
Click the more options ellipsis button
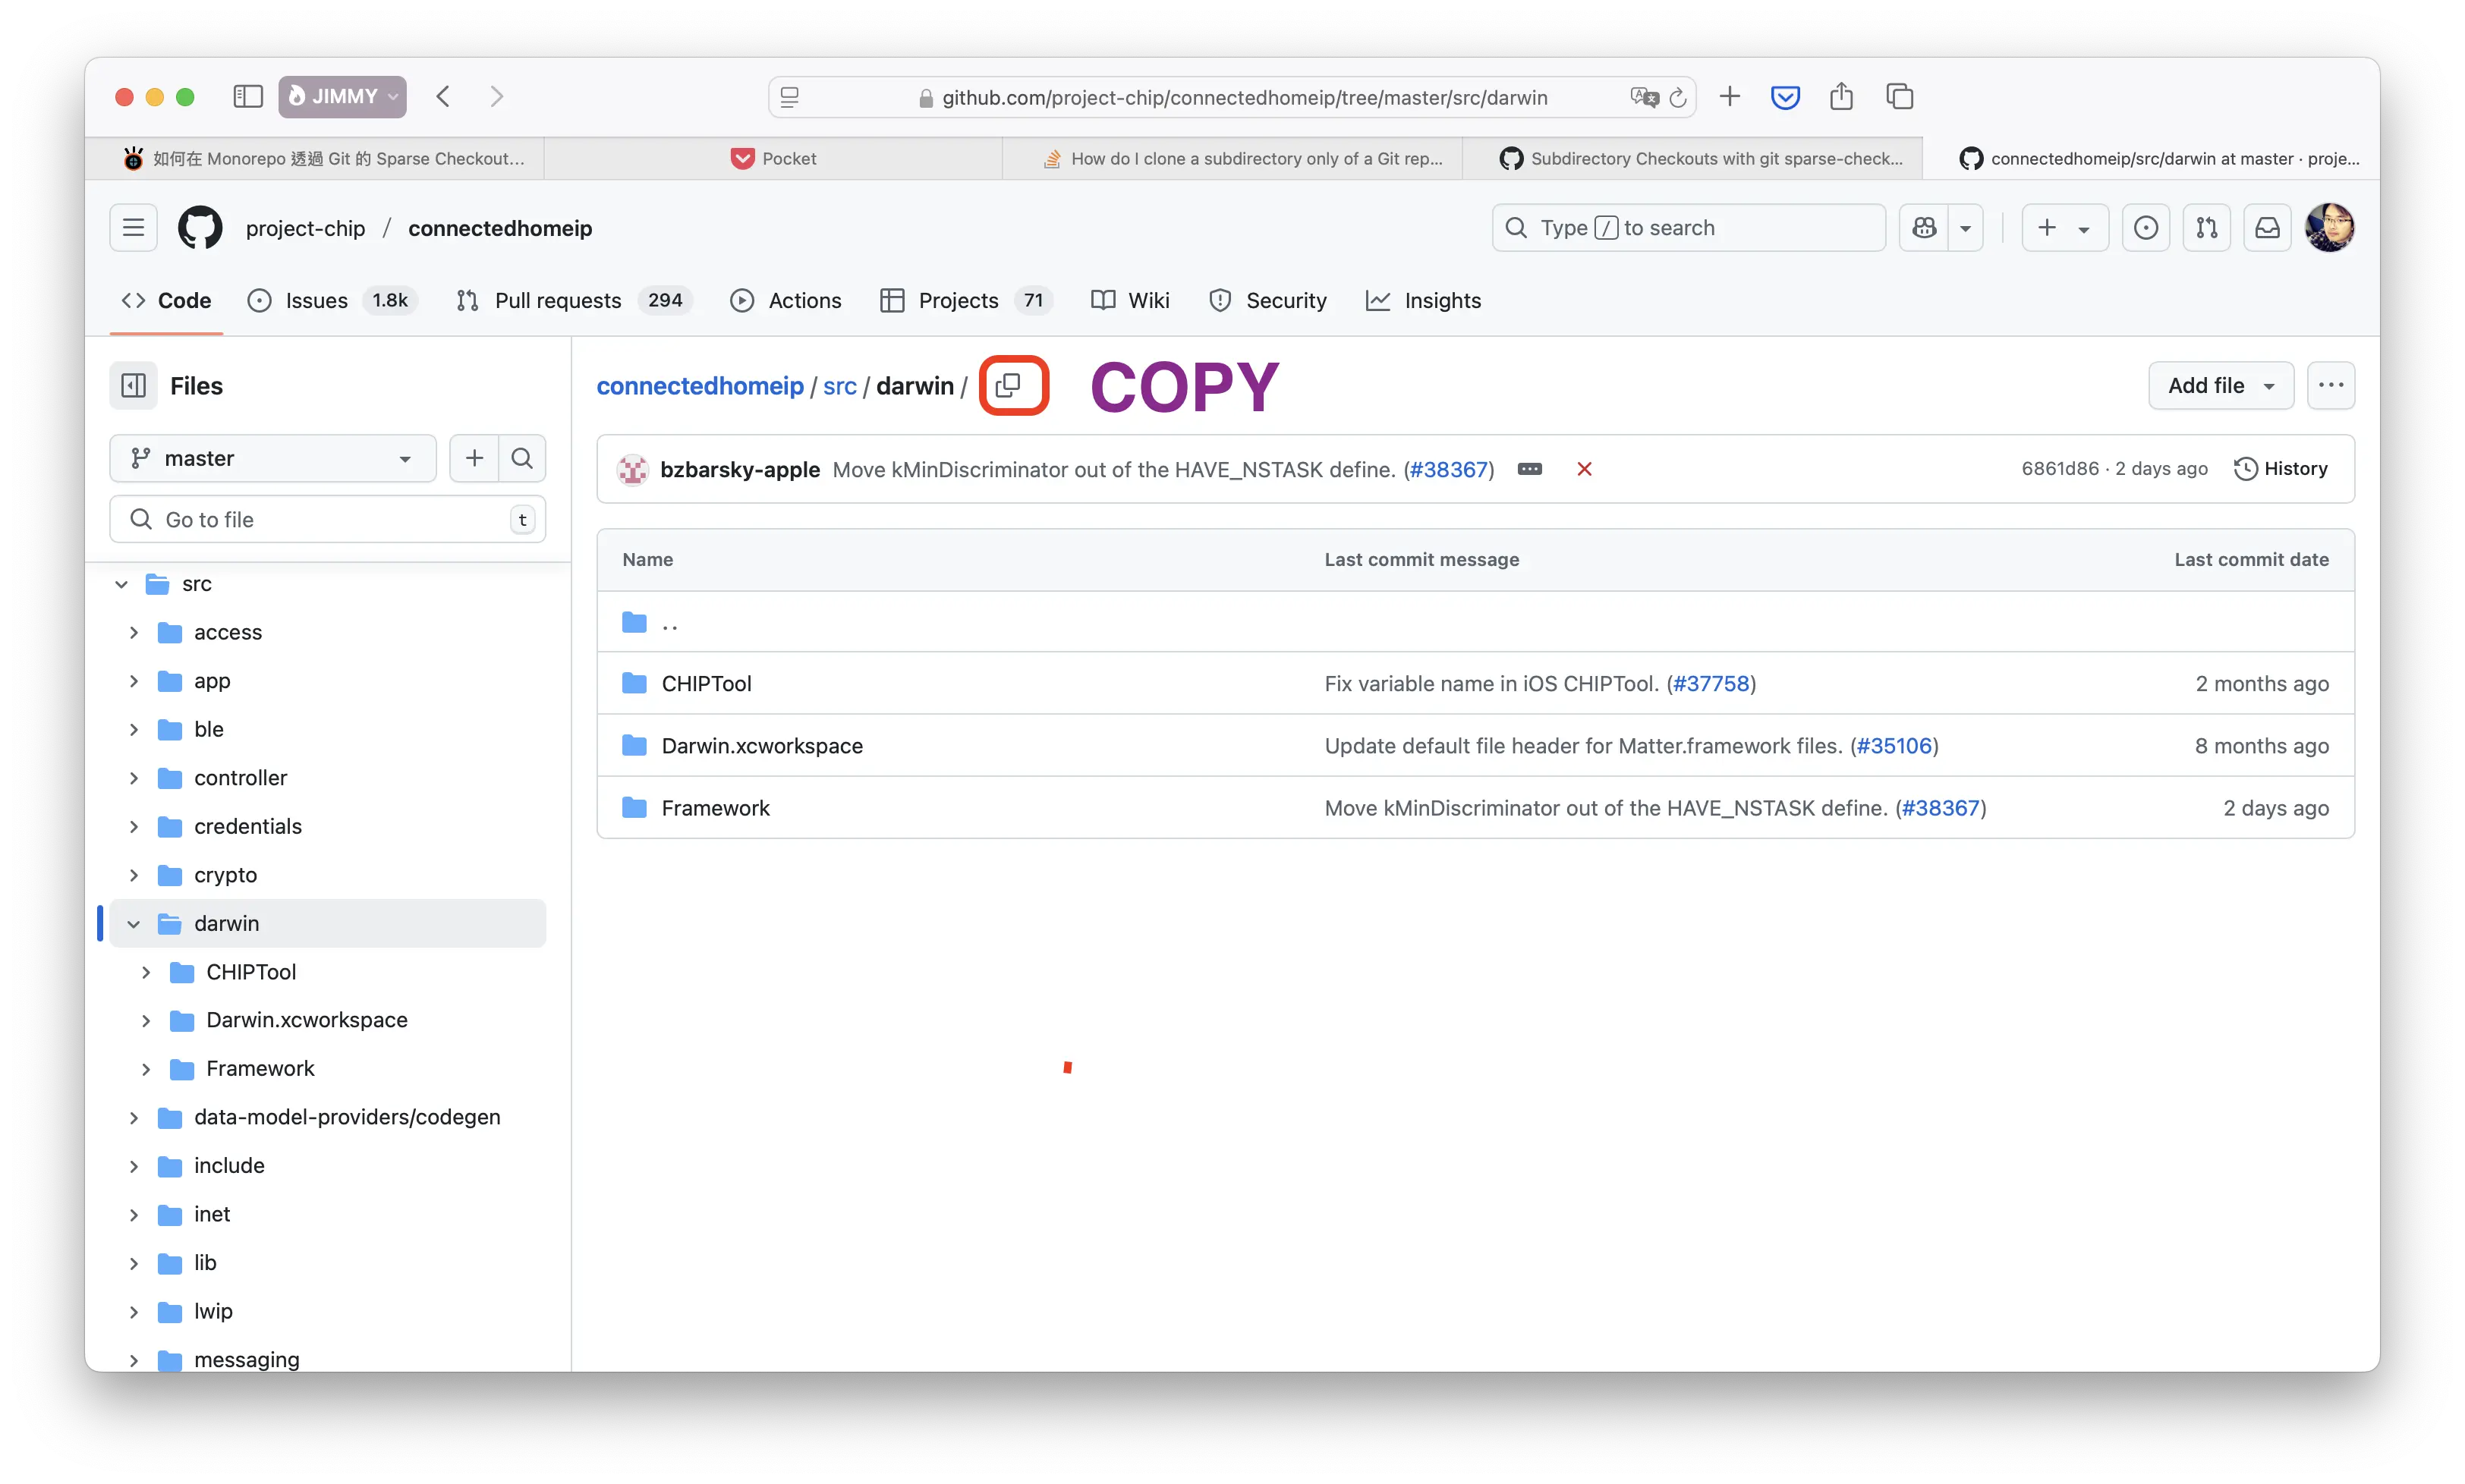(x=2331, y=385)
